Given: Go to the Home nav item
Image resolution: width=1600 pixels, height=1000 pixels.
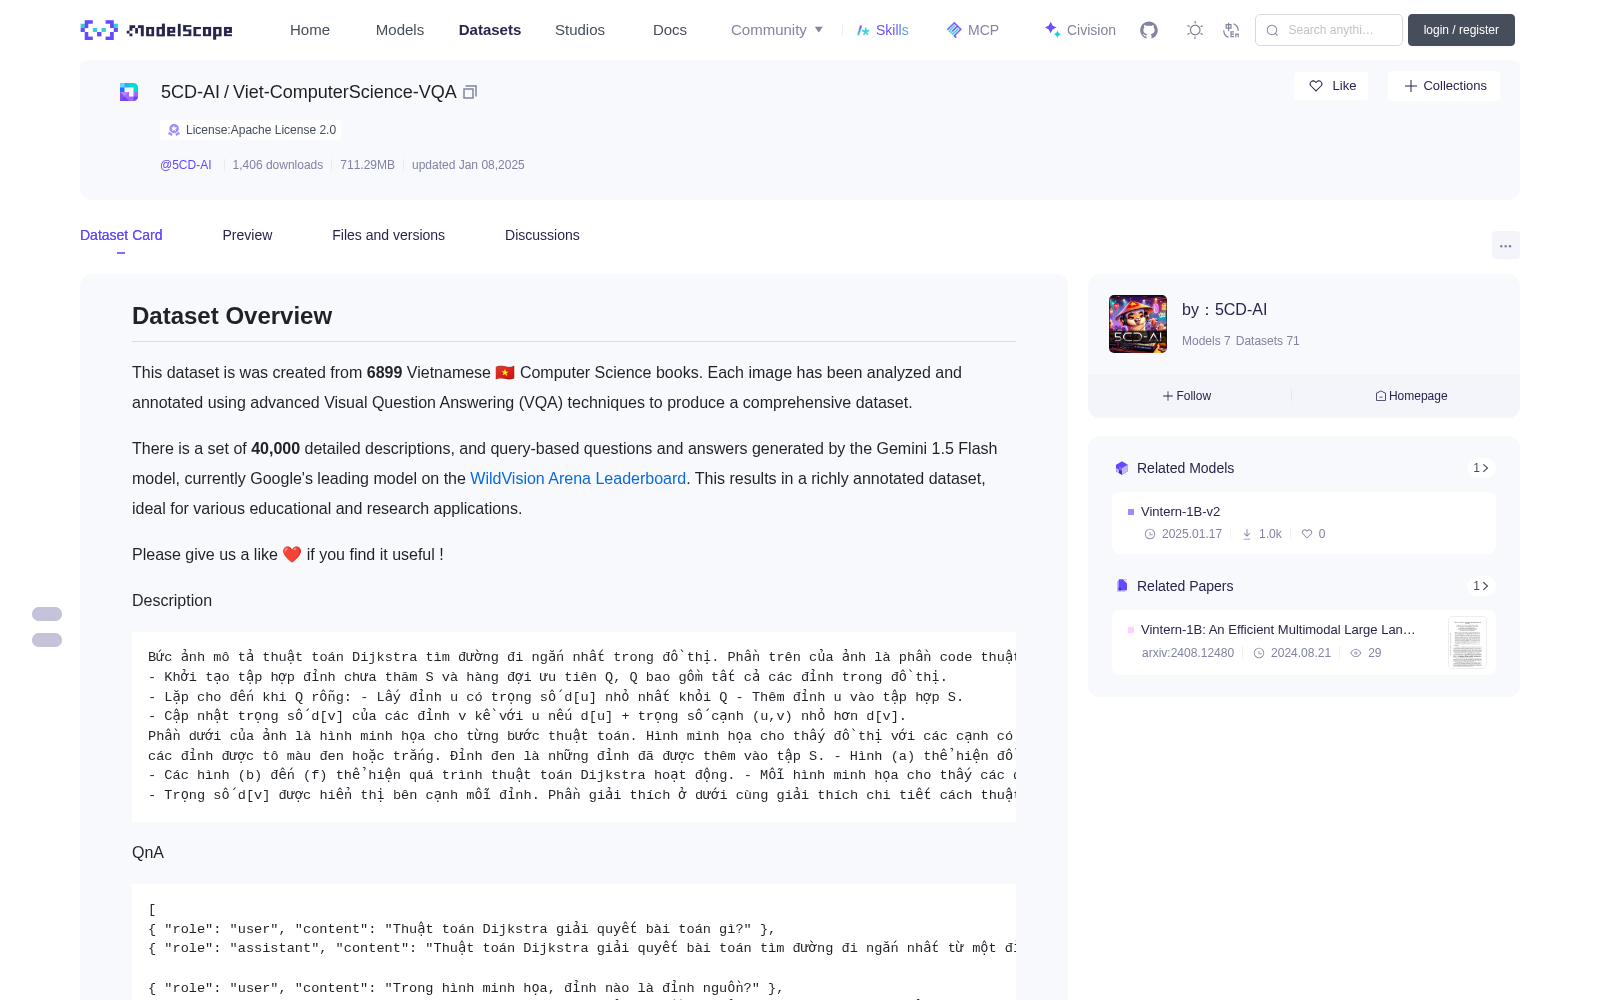Looking at the screenshot, I should click(310, 30).
